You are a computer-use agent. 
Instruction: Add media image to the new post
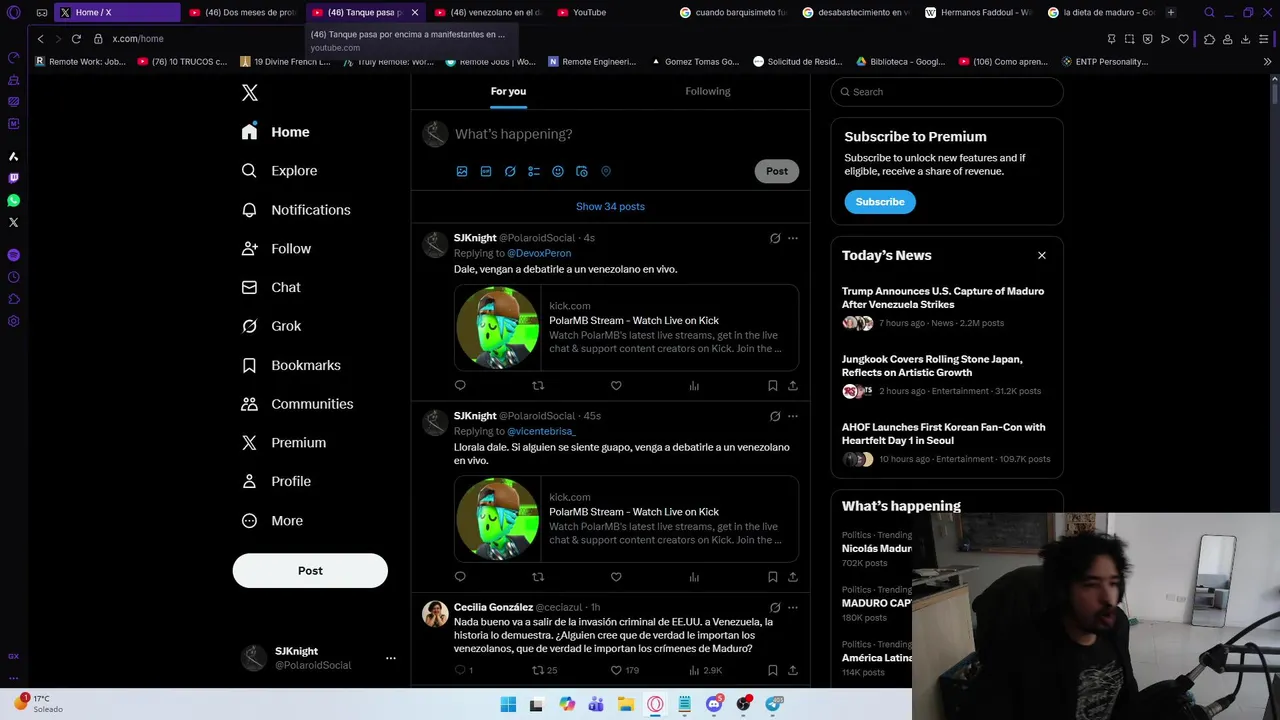(462, 171)
